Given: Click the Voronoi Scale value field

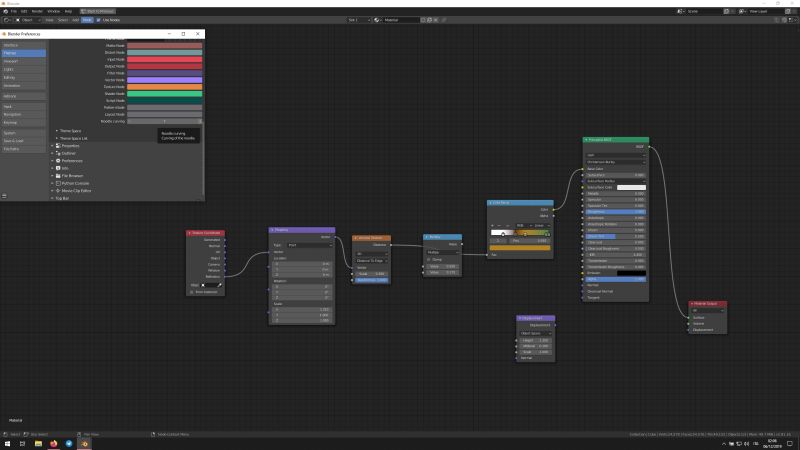Looking at the screenshot, I should 372,274.
